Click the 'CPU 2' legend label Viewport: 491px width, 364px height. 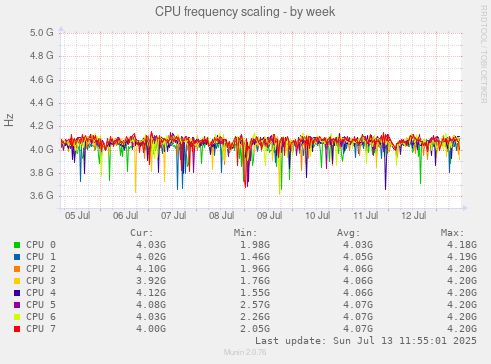[41, 269]
